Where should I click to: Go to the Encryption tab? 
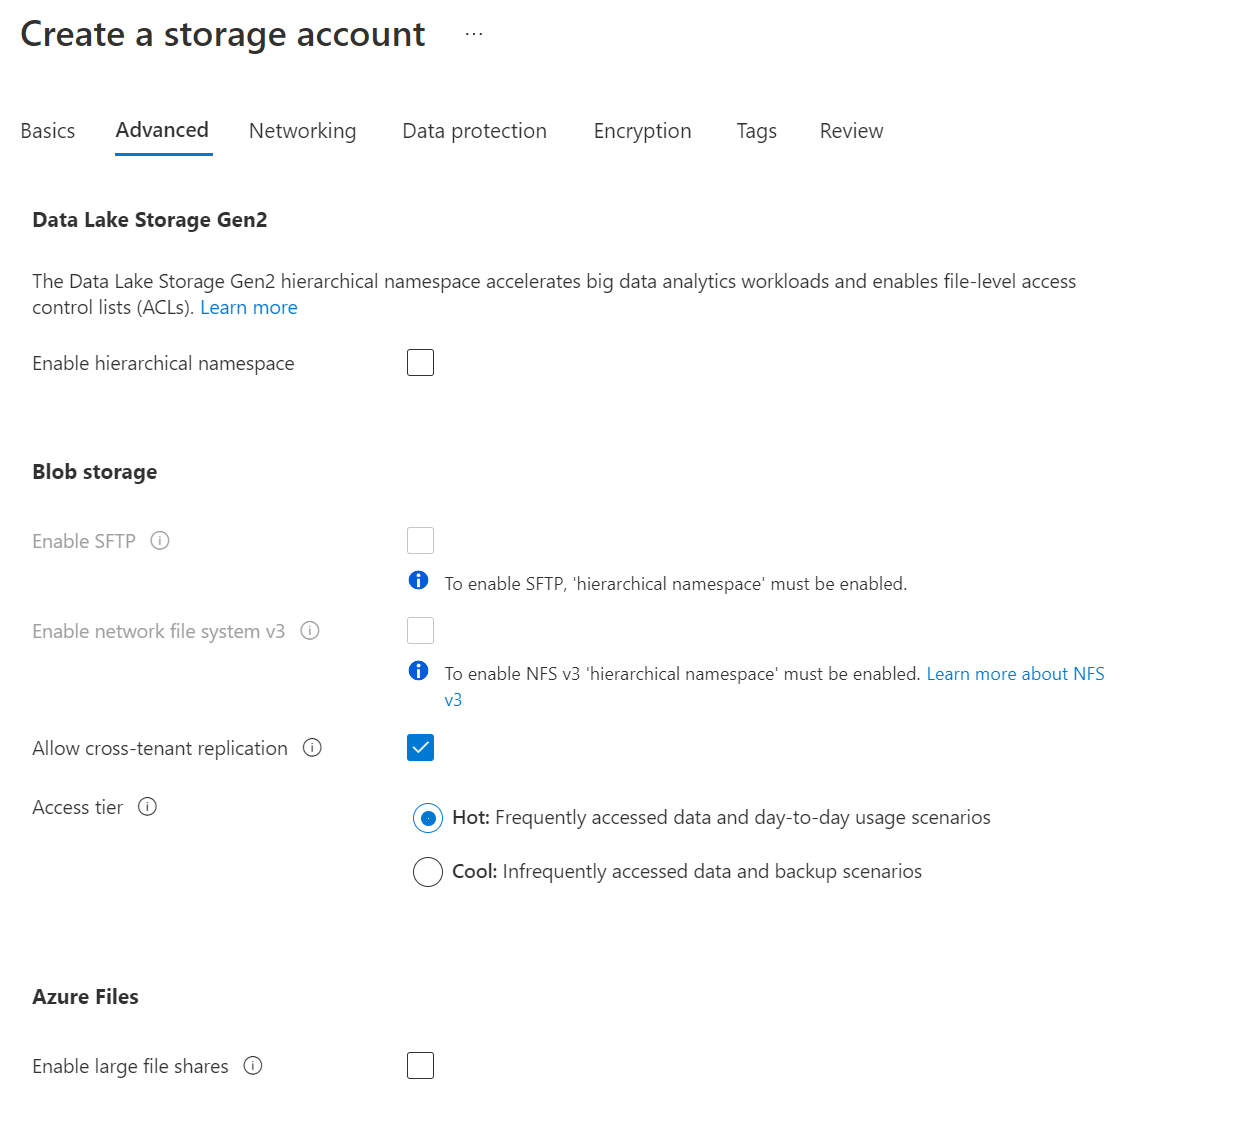click(x=642, y=131)
